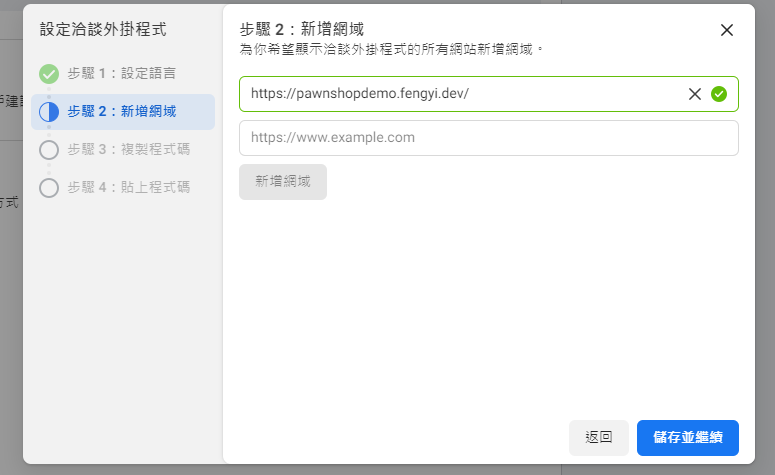Open the 步驟 3：複製程式碼 step label

coord(128,150)
